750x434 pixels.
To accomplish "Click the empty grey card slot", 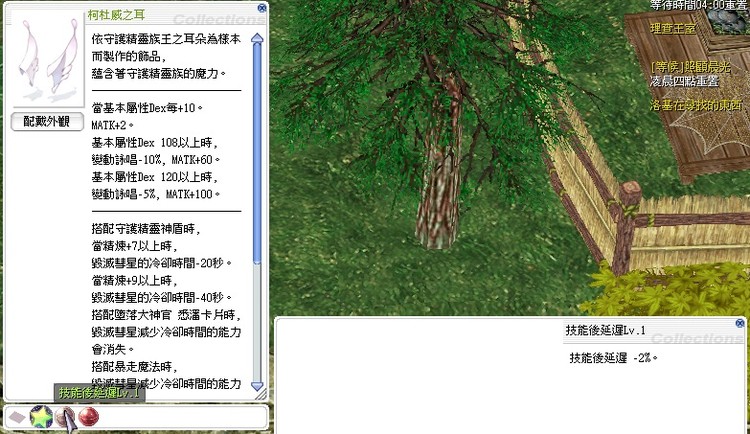I will point(17,417).
